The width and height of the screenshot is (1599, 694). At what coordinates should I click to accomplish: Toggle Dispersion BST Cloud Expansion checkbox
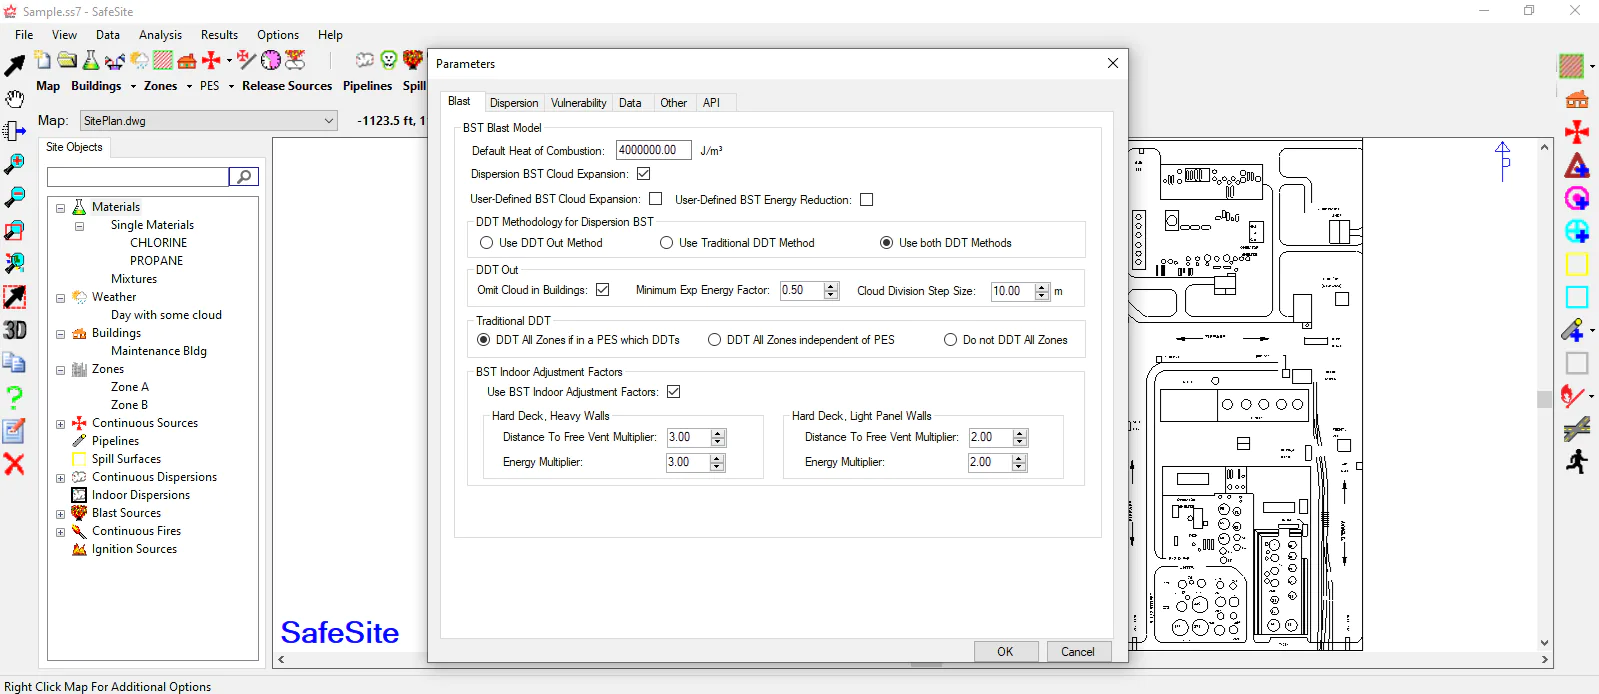644,174
